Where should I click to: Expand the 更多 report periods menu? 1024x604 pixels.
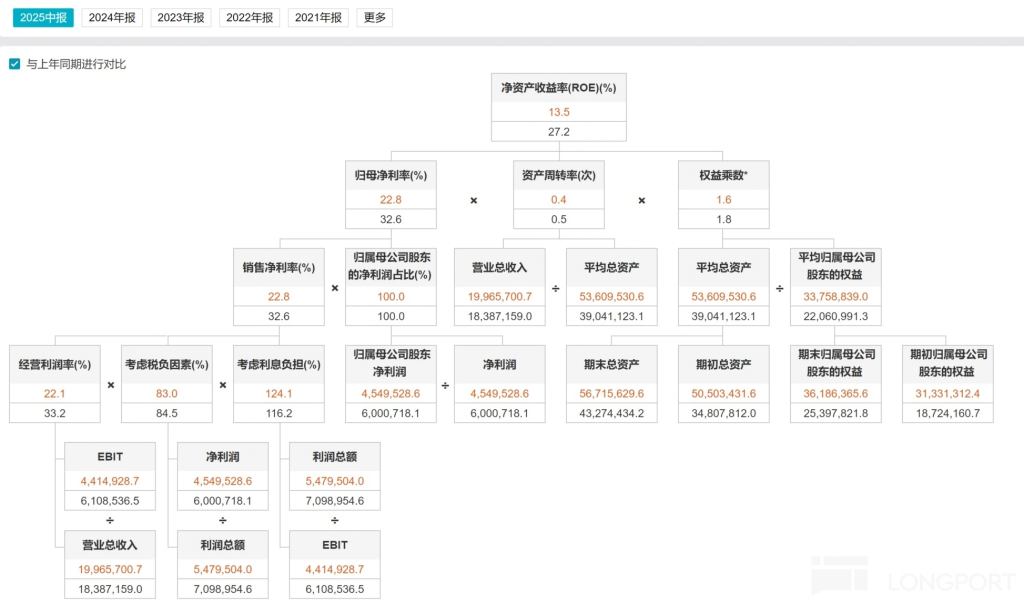pos(374,18)
